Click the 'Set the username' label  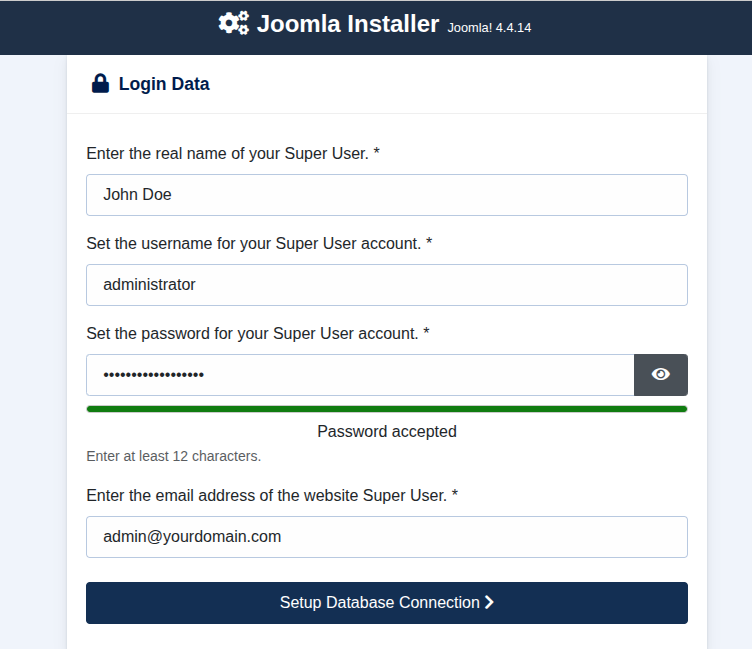pos(259,244)
